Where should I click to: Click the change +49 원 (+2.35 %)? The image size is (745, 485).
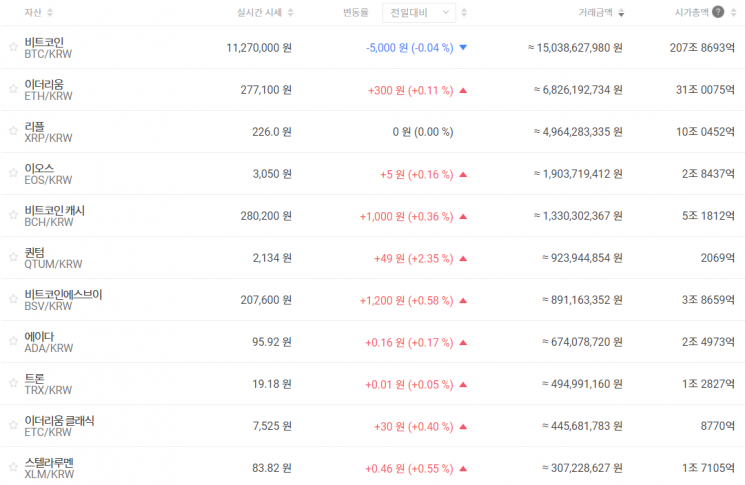pyautogui.click(x=414, y=258)
